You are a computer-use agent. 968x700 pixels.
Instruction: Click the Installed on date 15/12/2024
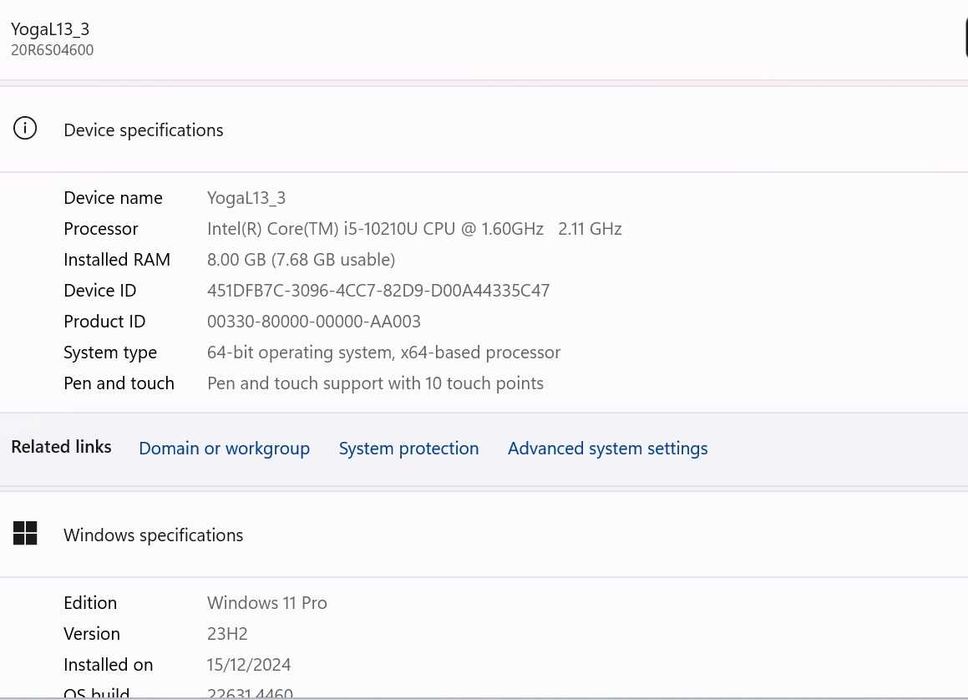coord(249,665)
